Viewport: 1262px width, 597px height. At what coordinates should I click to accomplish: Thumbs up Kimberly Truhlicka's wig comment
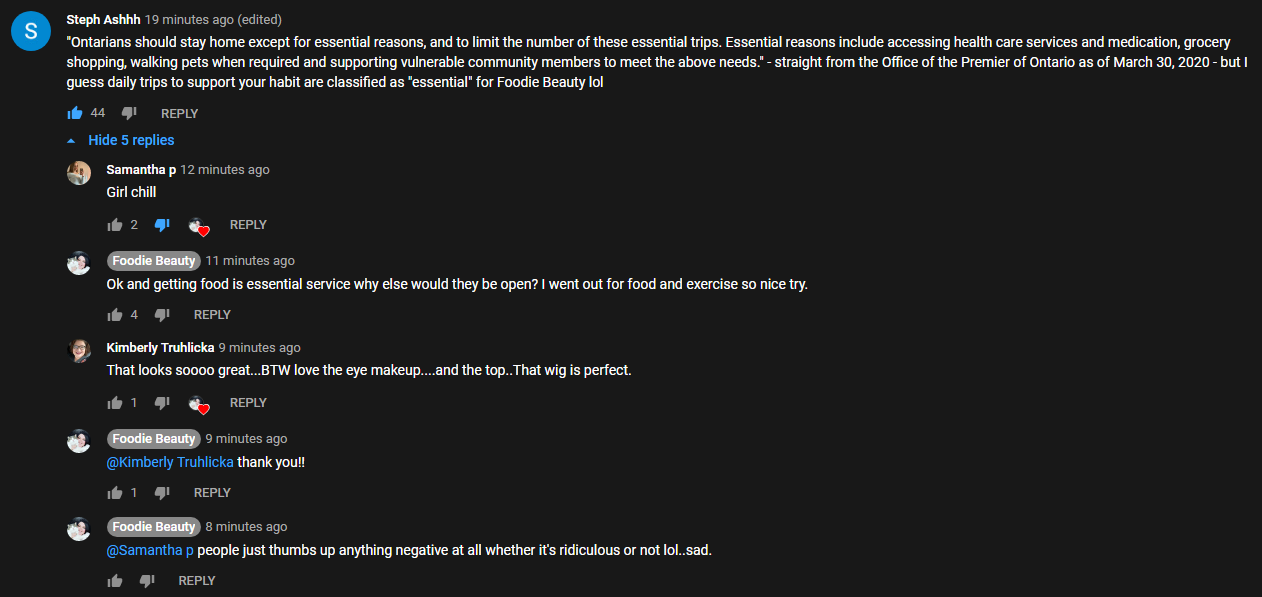(x=115, y=403)
